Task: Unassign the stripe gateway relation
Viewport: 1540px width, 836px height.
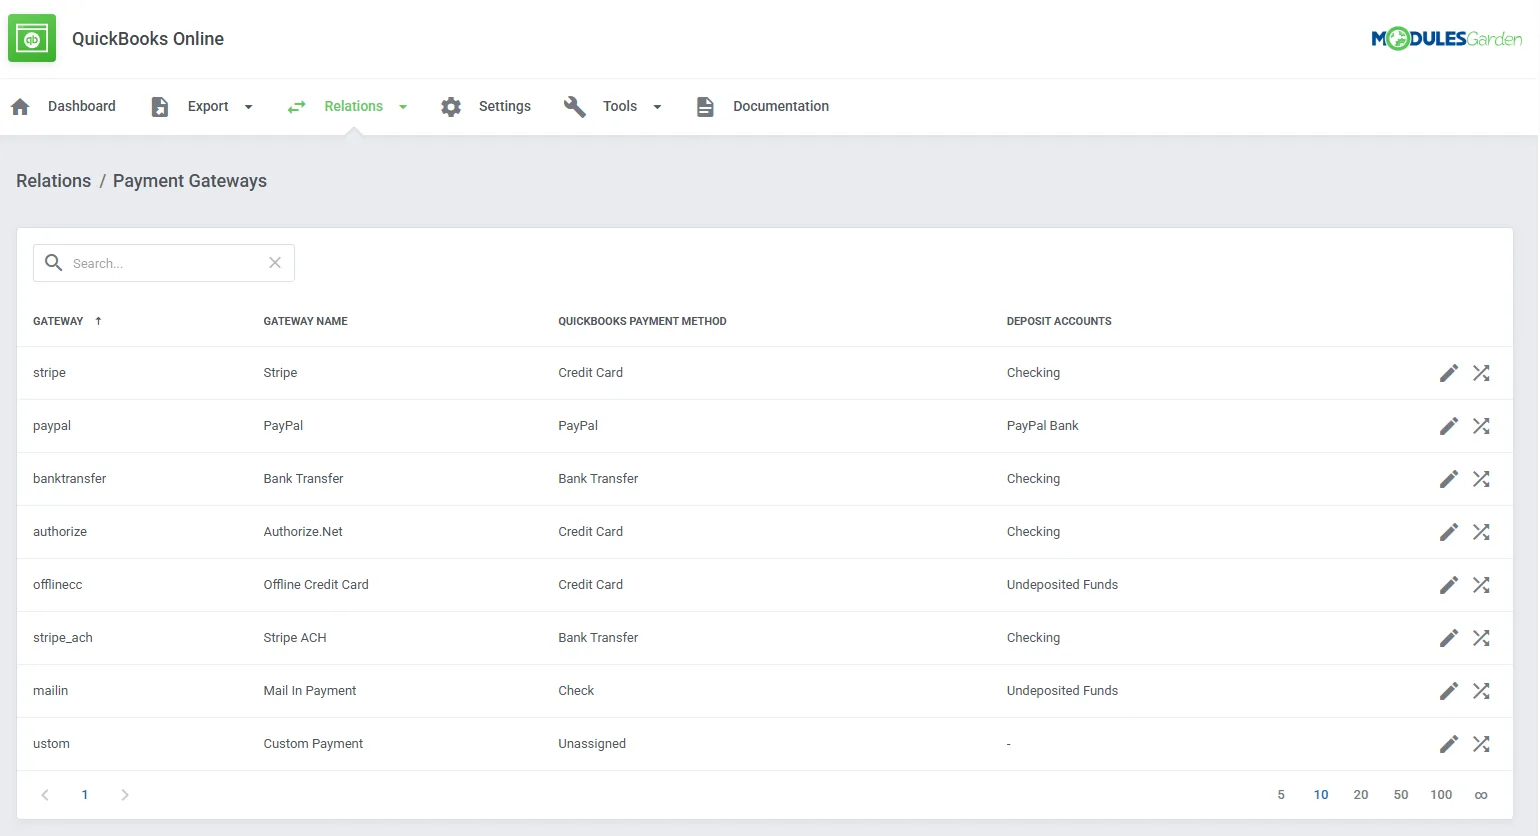Action: pos(1481,373)
